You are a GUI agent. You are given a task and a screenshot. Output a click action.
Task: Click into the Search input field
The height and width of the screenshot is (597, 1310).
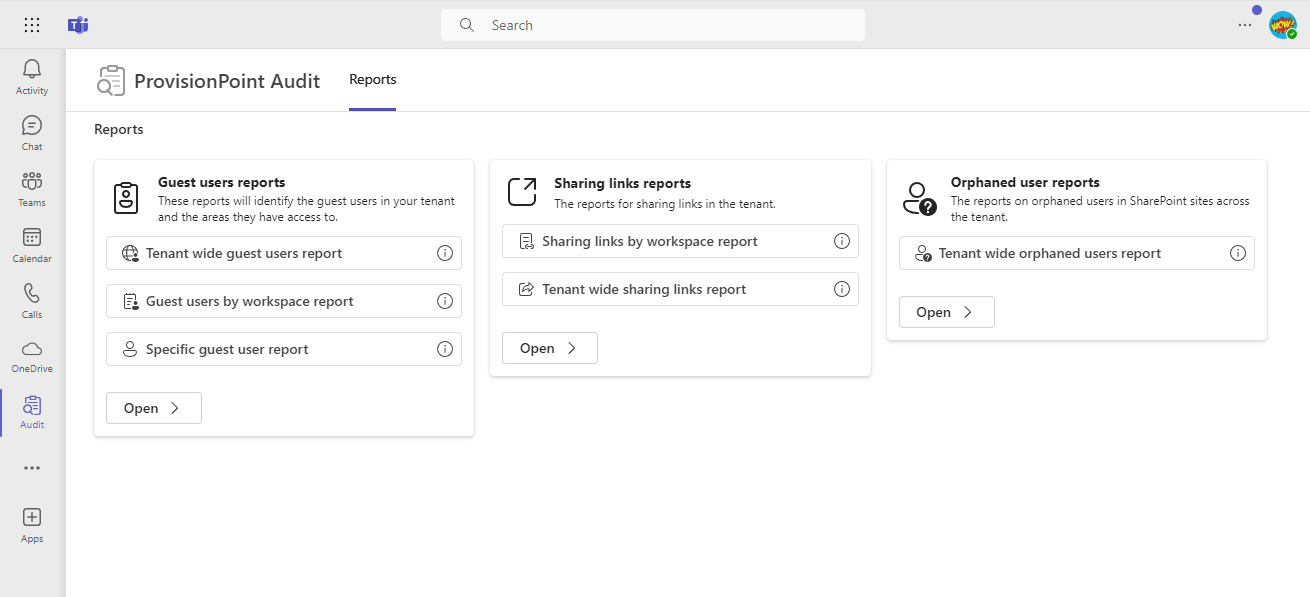[x=653, y=25]
